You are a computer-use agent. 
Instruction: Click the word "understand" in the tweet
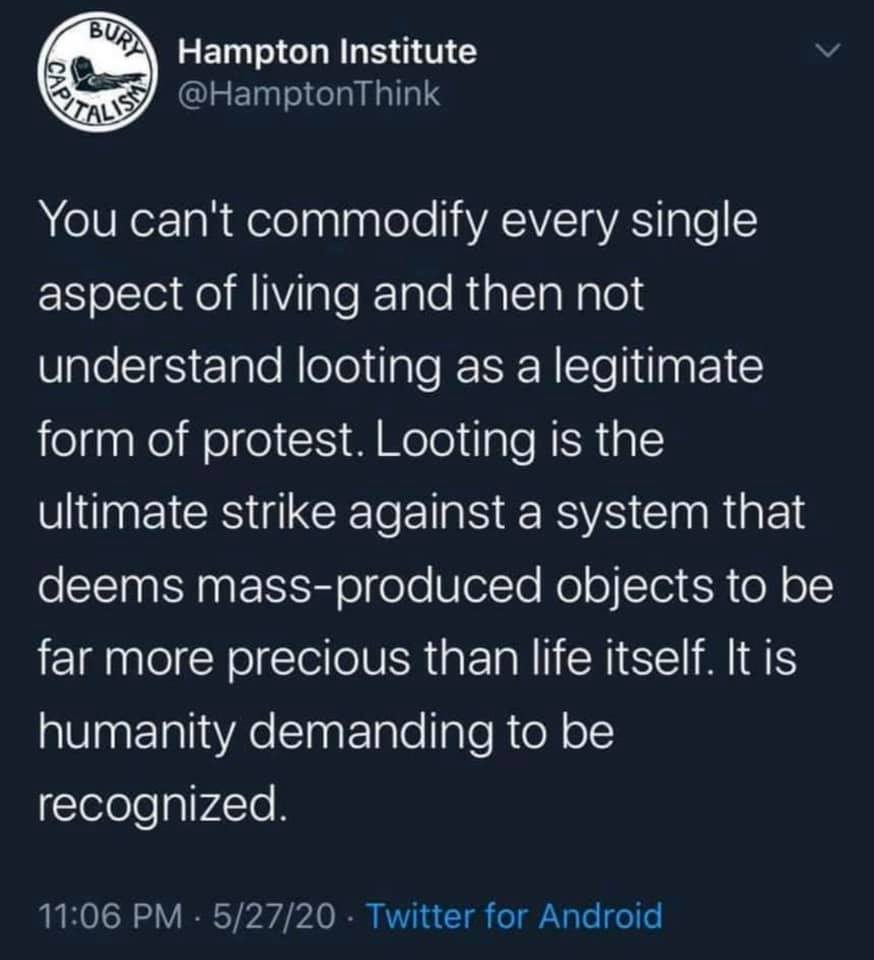click(x=161, y=367)
